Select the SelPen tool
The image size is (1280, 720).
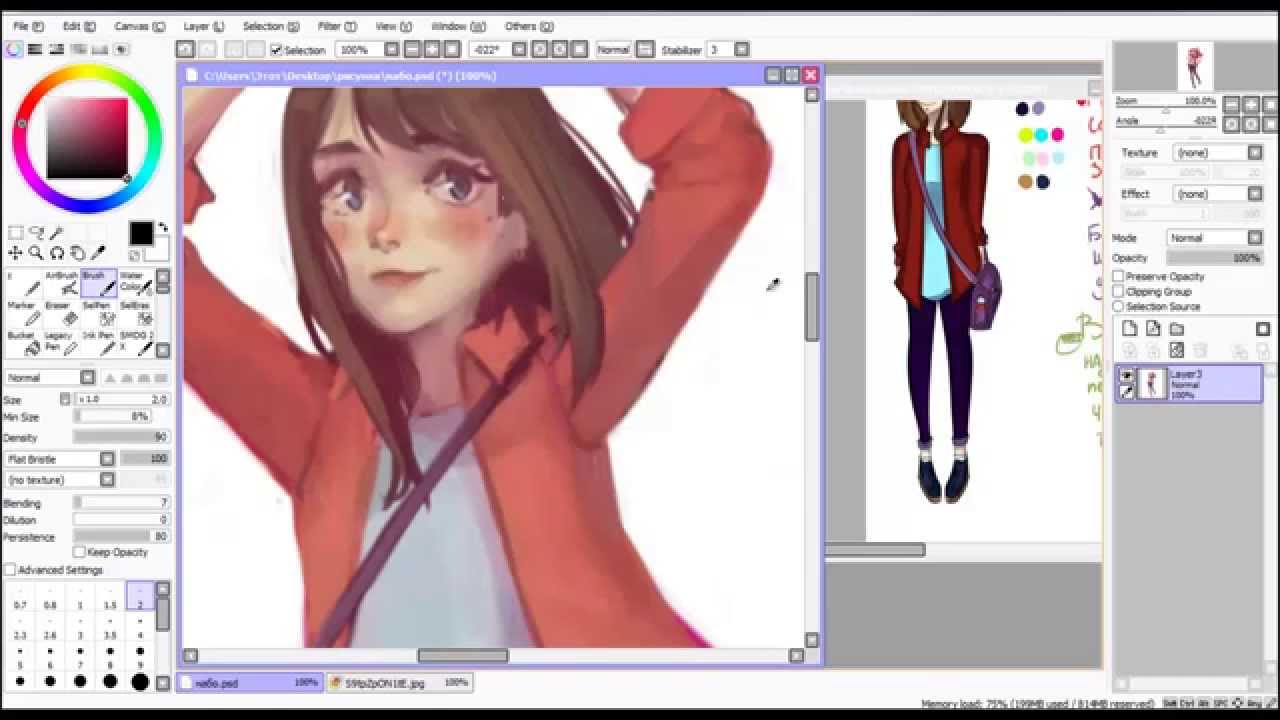[99, 313]
